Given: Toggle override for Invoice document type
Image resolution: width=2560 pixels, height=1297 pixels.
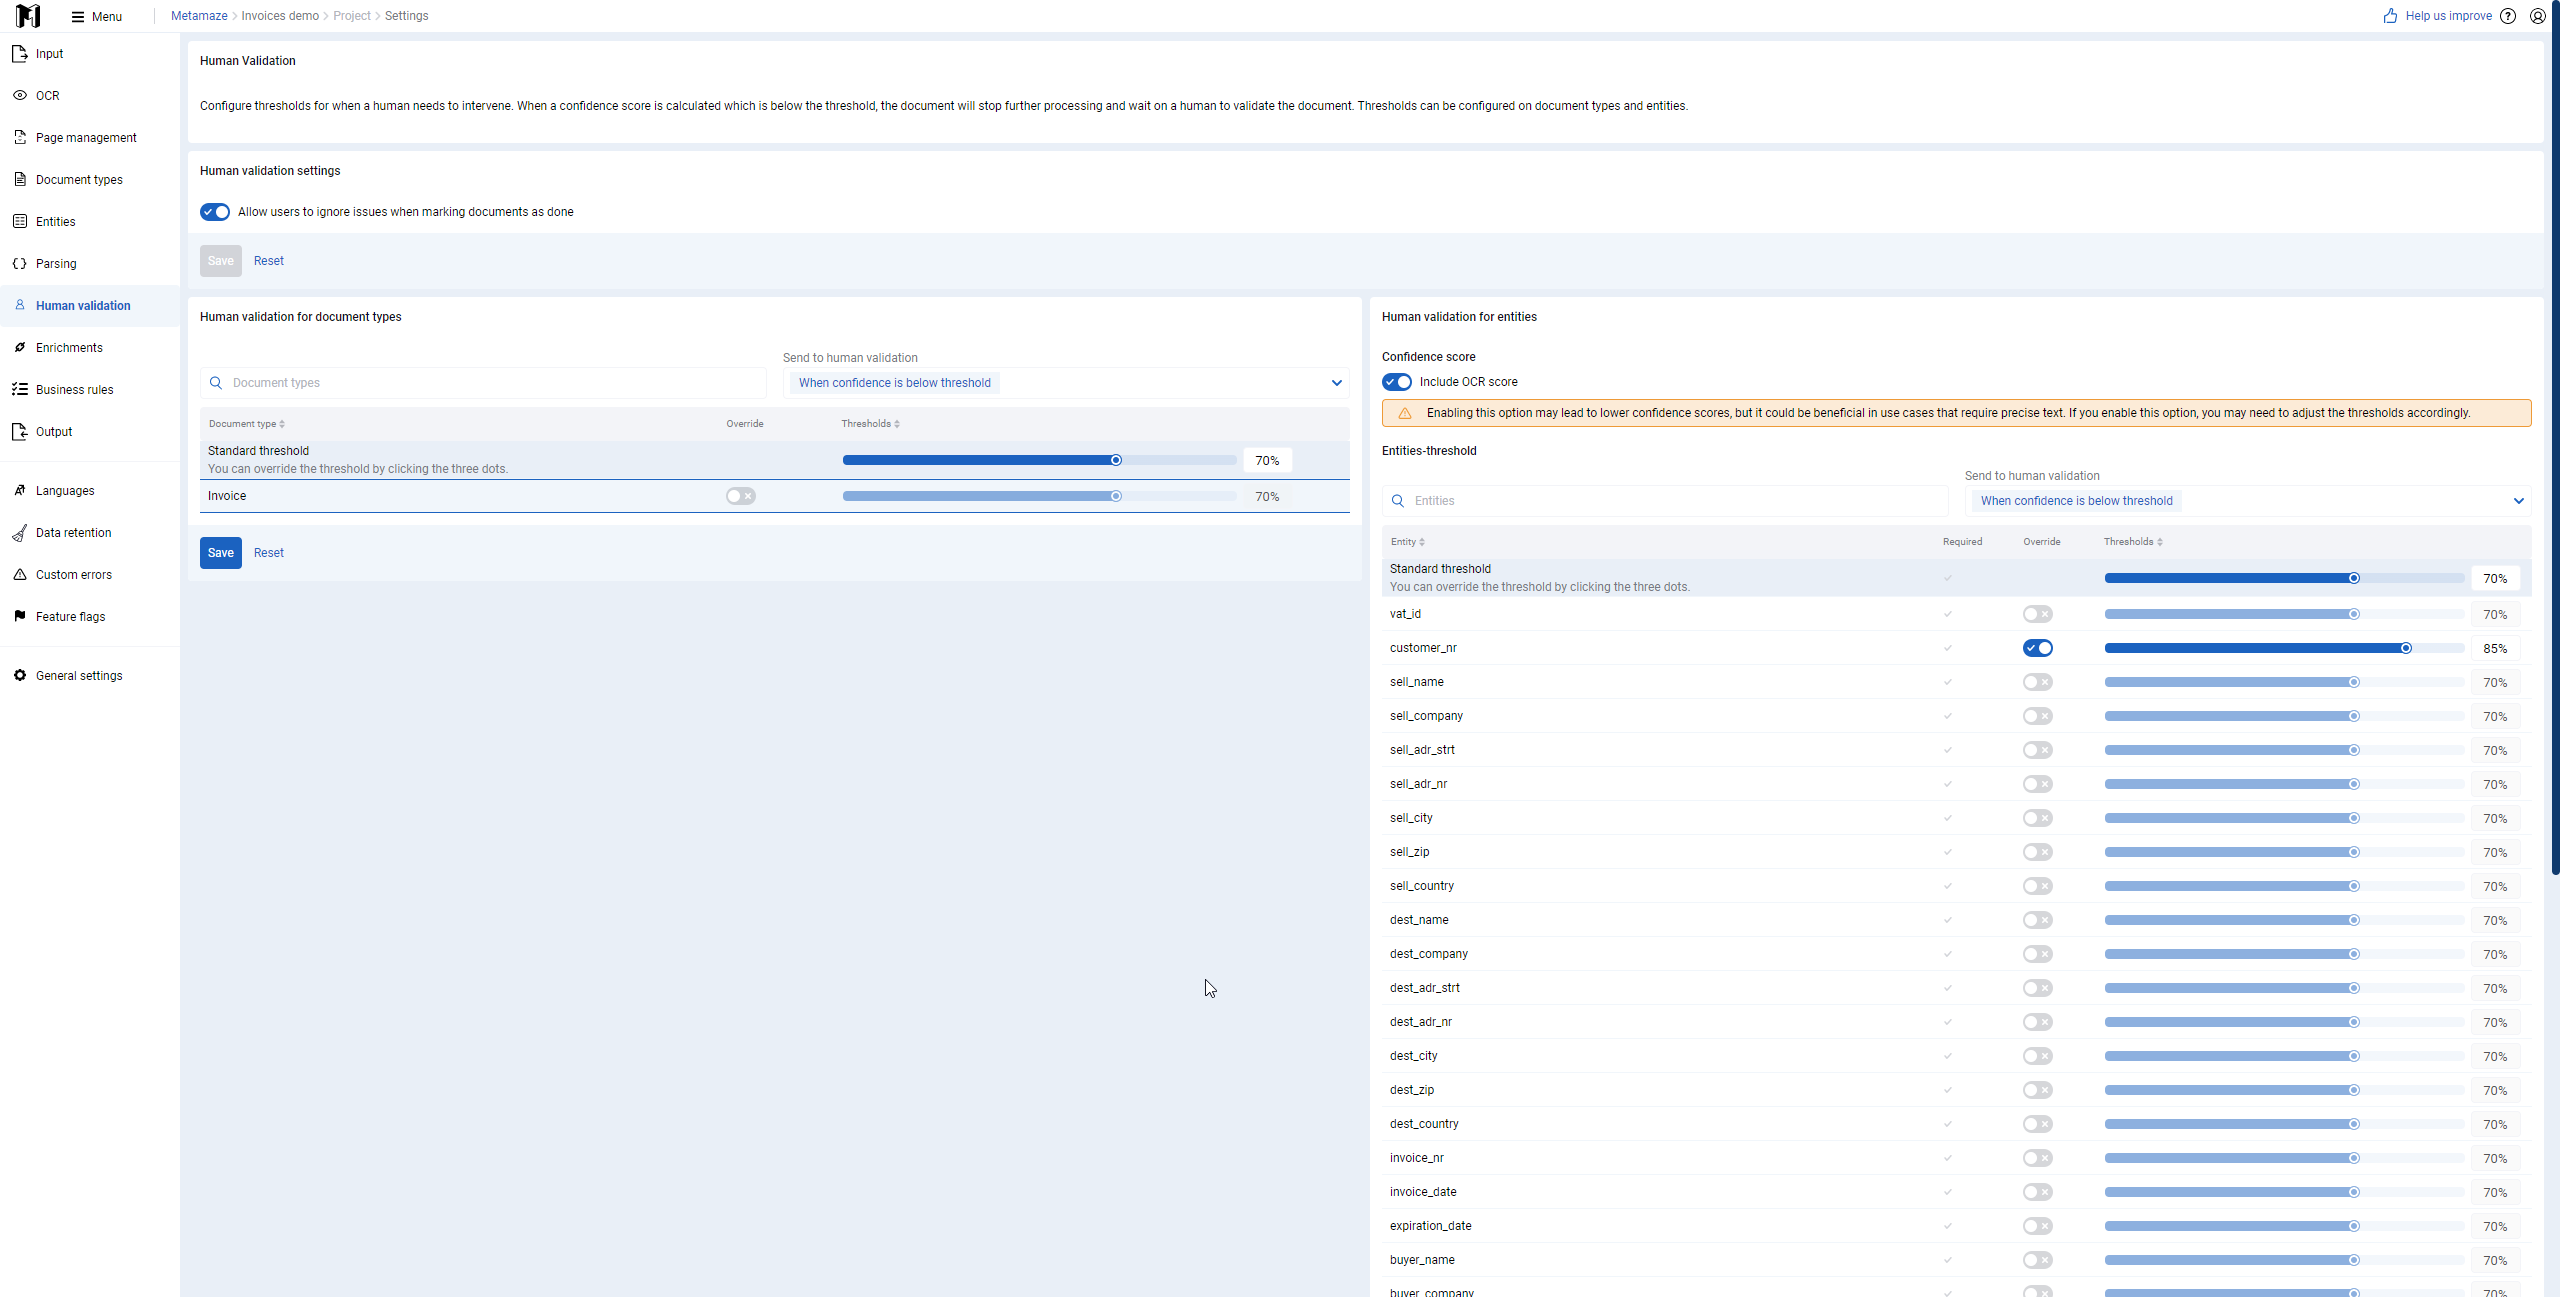Looking at the screenshot, I should click(x=741, y=496).
